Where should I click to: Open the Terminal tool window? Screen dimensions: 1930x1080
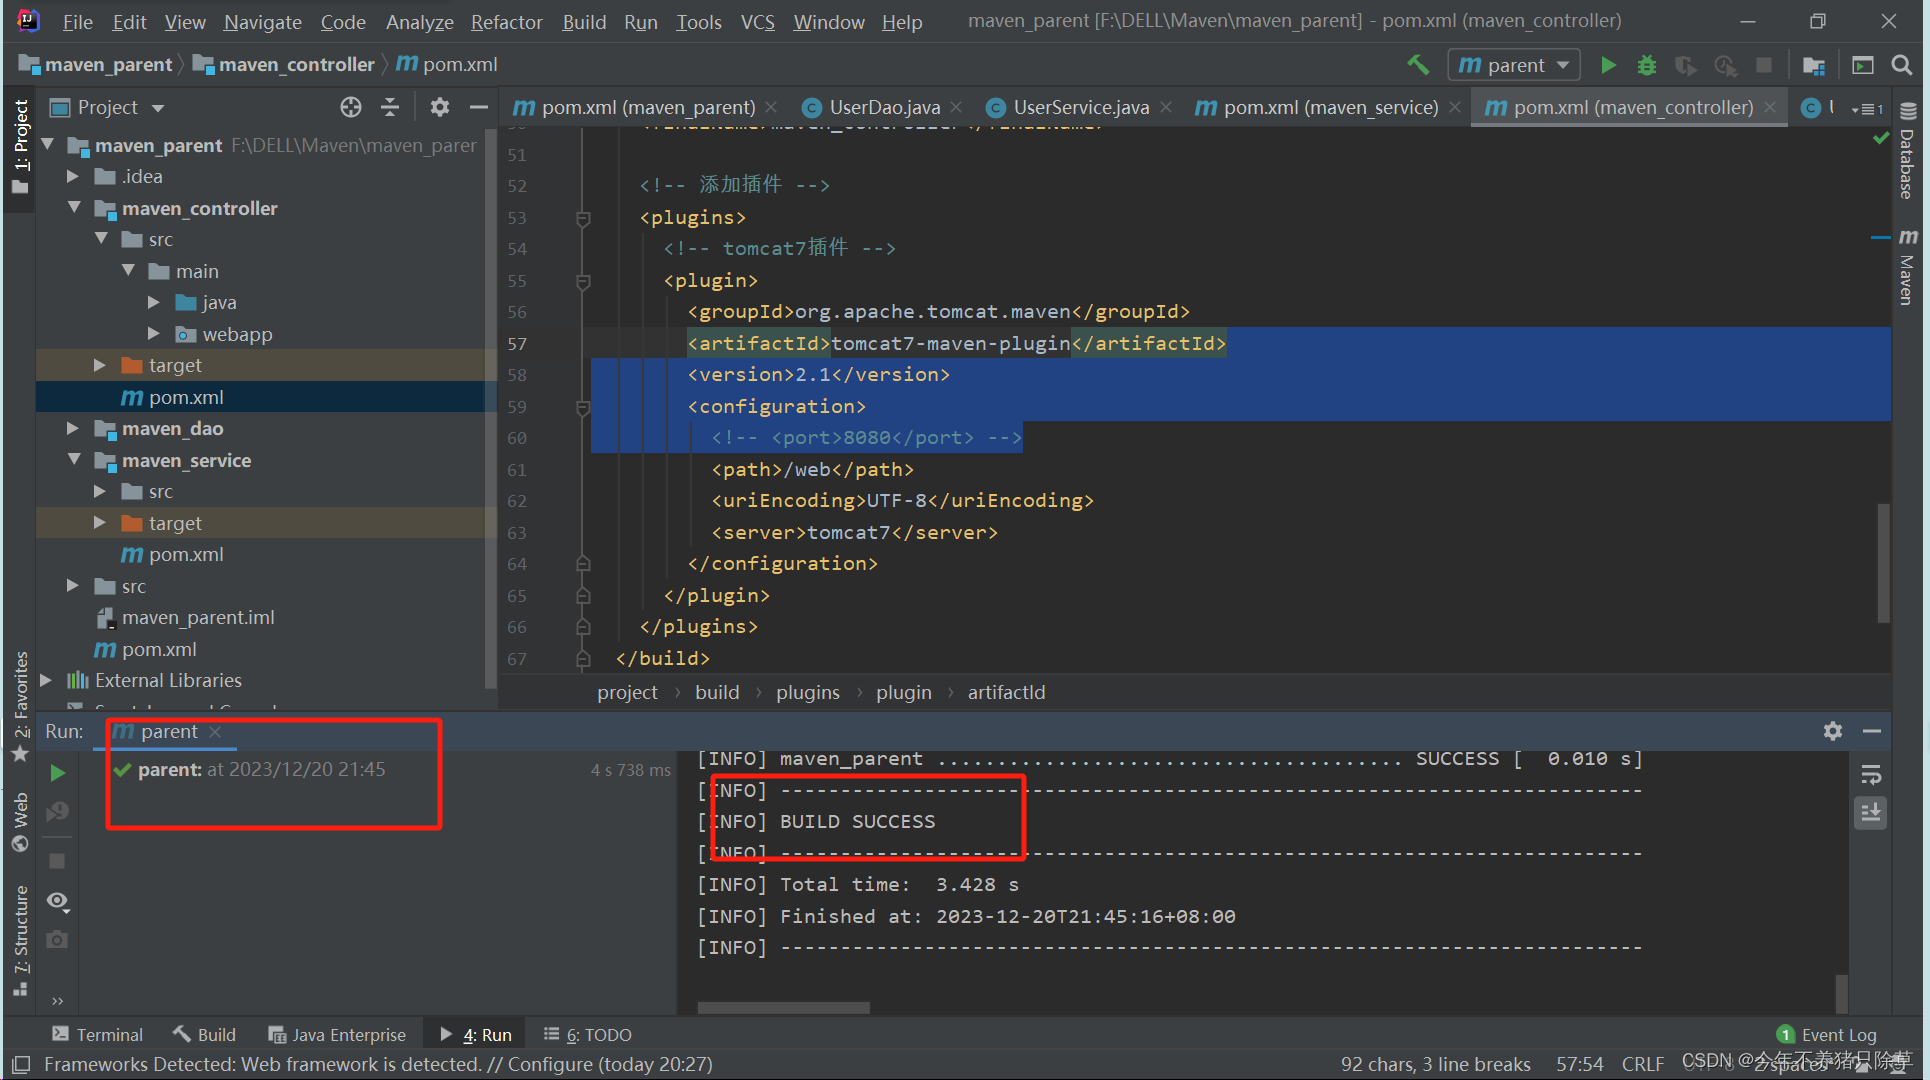coord(98,1034)
